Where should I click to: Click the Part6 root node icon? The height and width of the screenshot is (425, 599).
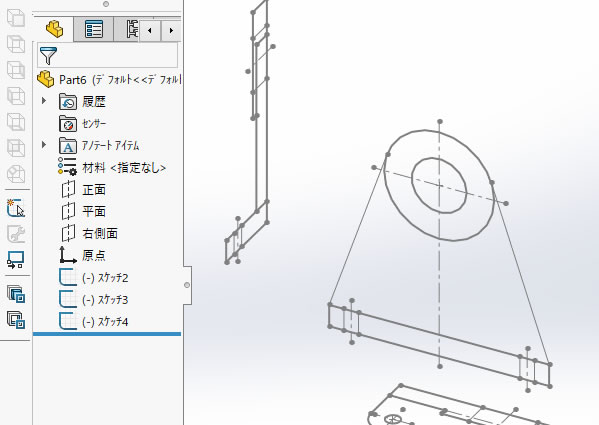(45, 79)
